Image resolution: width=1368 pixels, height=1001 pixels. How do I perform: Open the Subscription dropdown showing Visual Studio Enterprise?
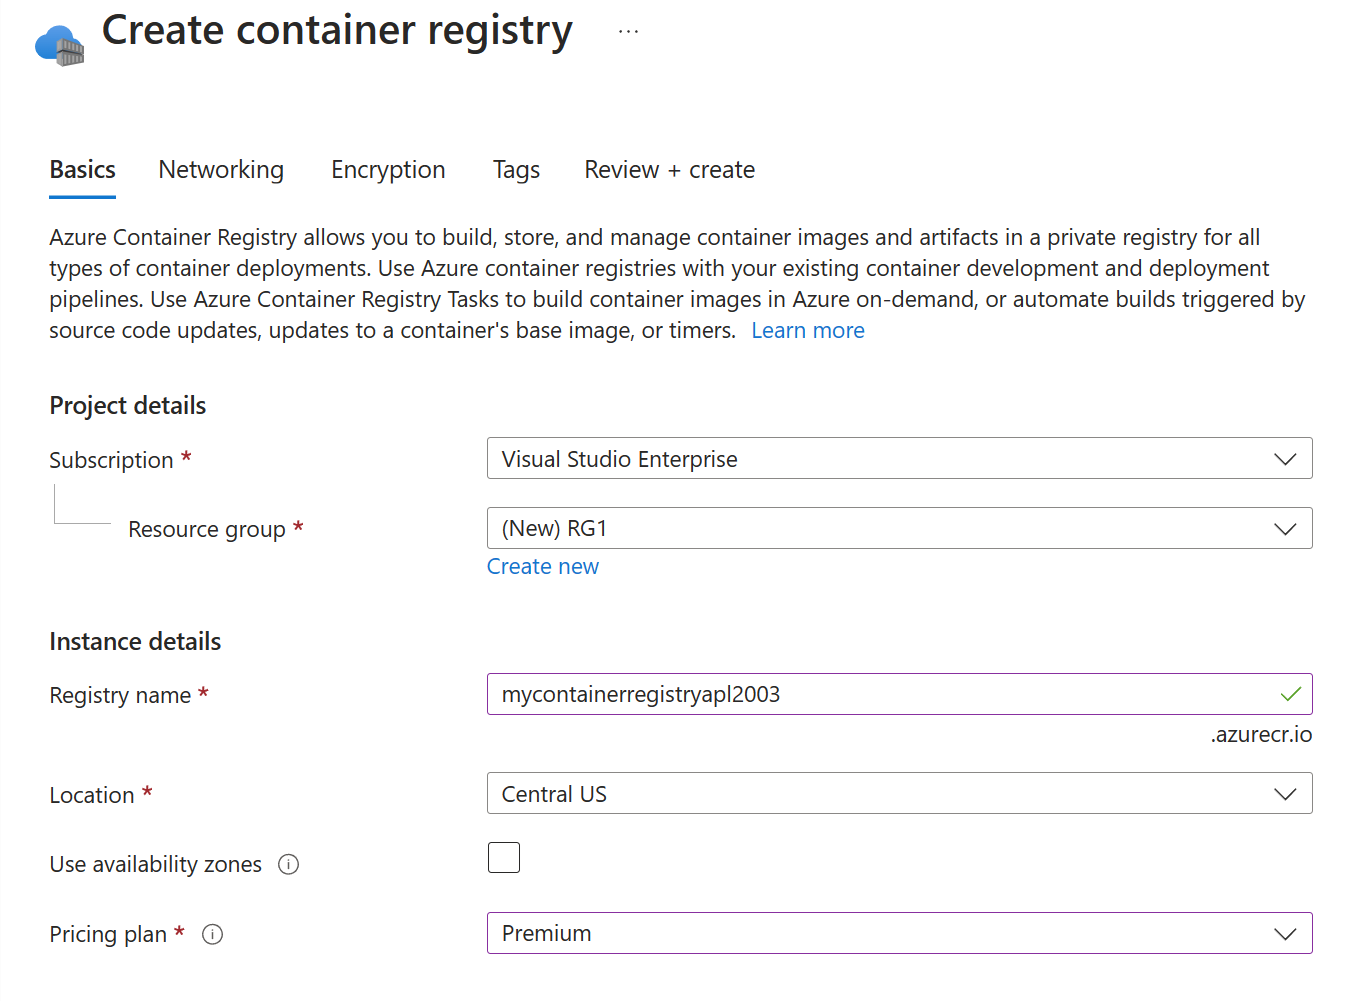point(900,458)
